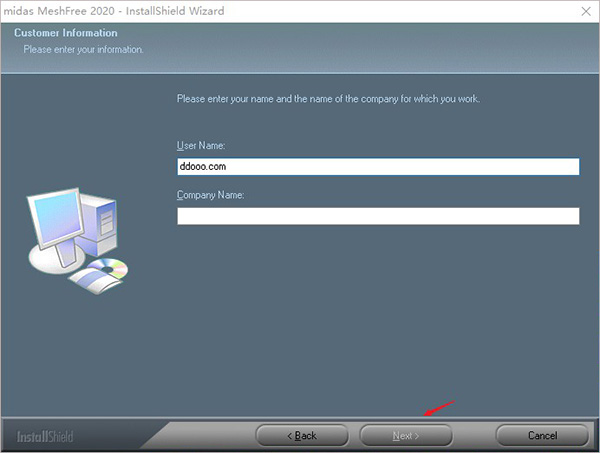Close the InstallShield Wizard window

[x=586, y=11]
